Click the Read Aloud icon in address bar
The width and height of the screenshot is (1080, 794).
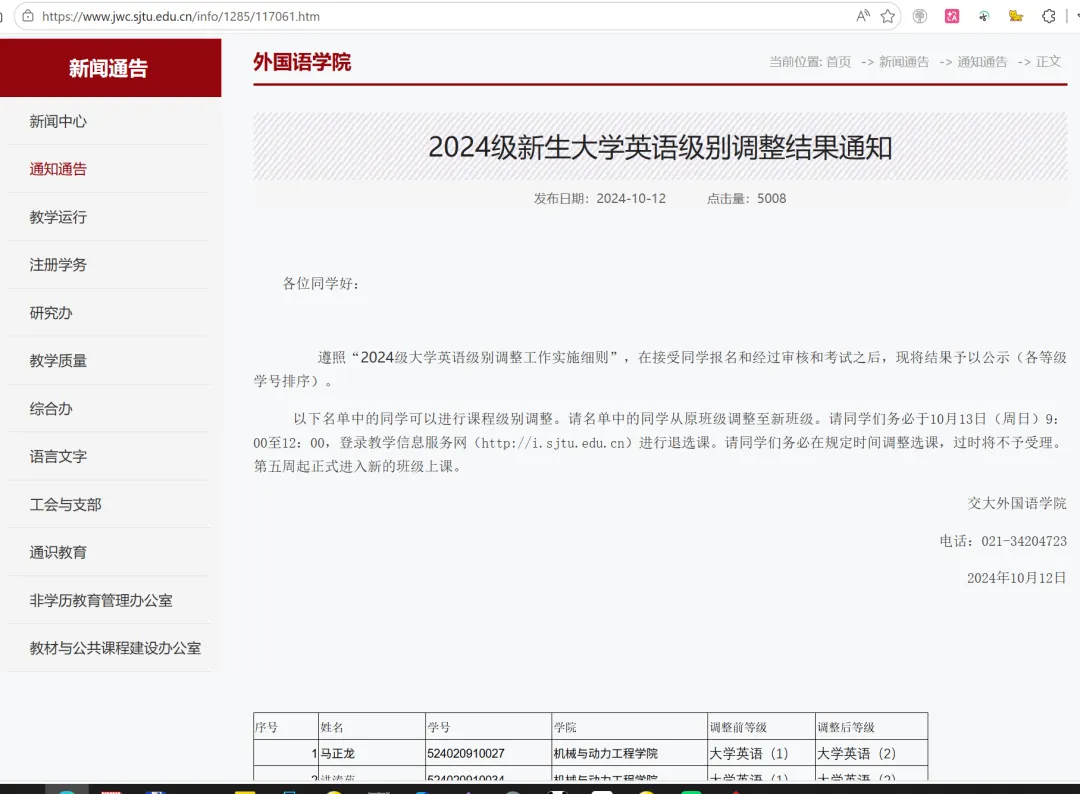pos(862,16)
